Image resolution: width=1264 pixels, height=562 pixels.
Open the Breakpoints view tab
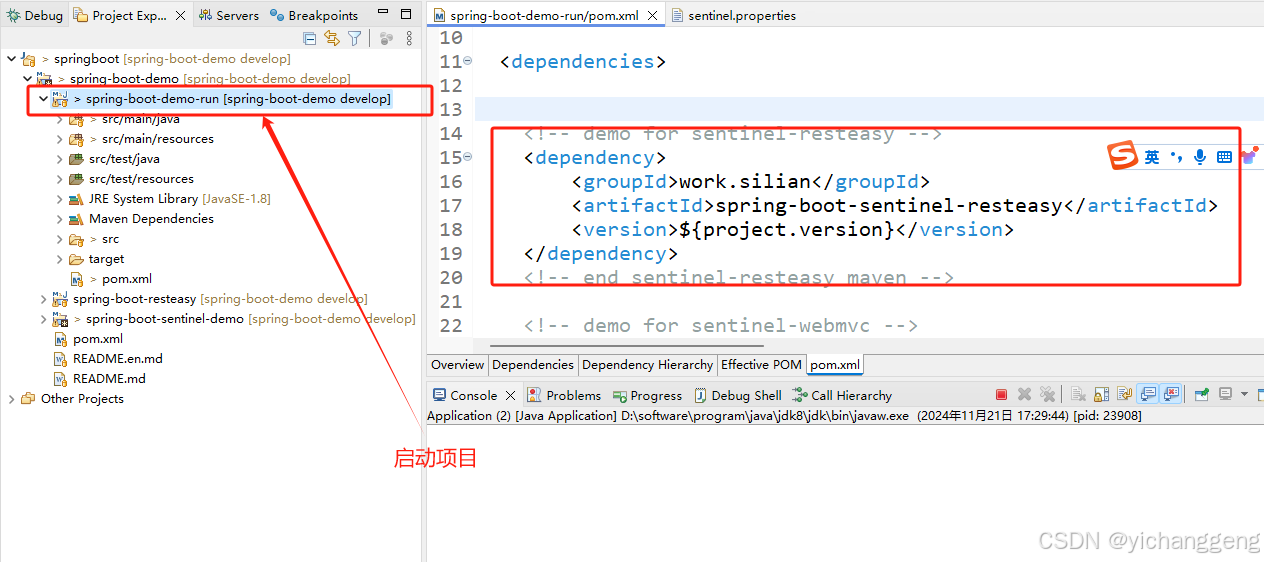click(314, 15)
